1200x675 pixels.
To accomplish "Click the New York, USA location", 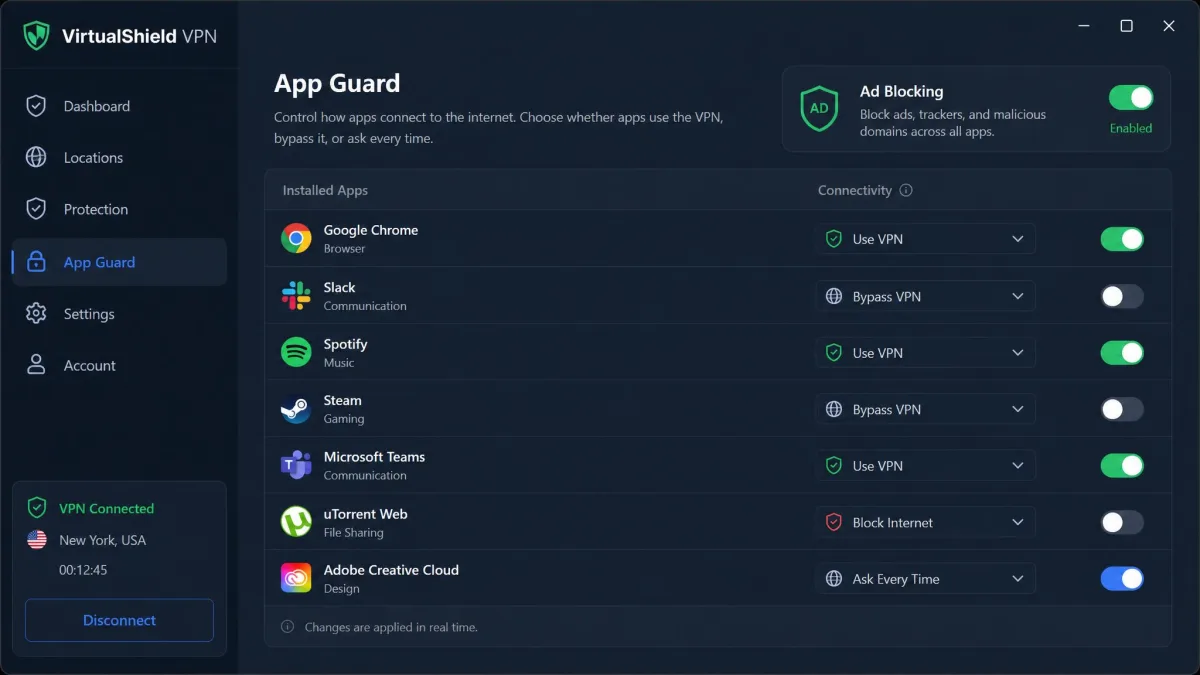I will pyautogui.click(x=102, y=540).
